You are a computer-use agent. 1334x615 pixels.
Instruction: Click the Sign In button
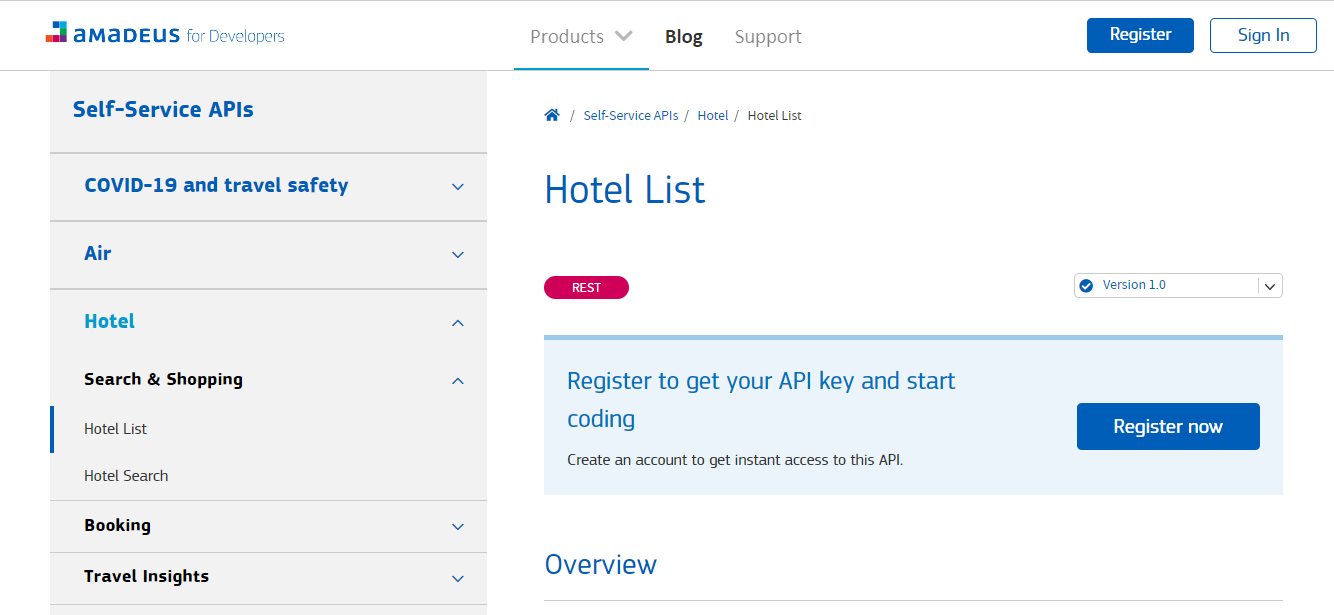pyautogui.click(x=1262, y=35)
